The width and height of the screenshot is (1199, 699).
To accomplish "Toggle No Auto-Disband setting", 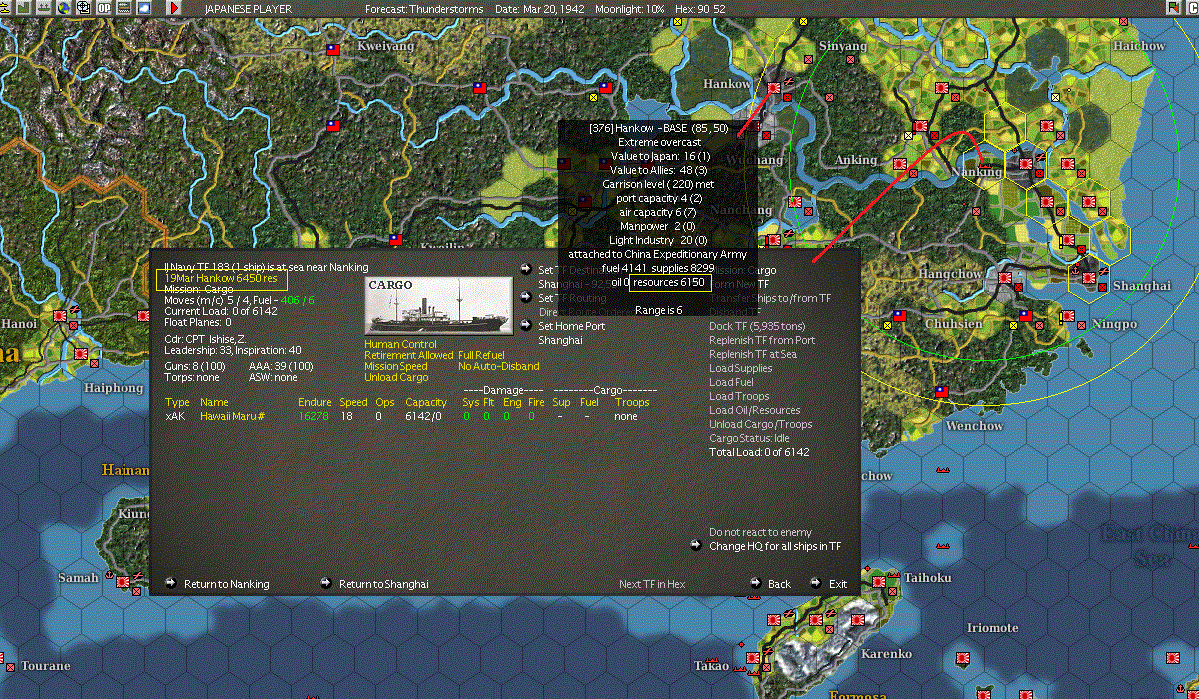I will [499, 366].
